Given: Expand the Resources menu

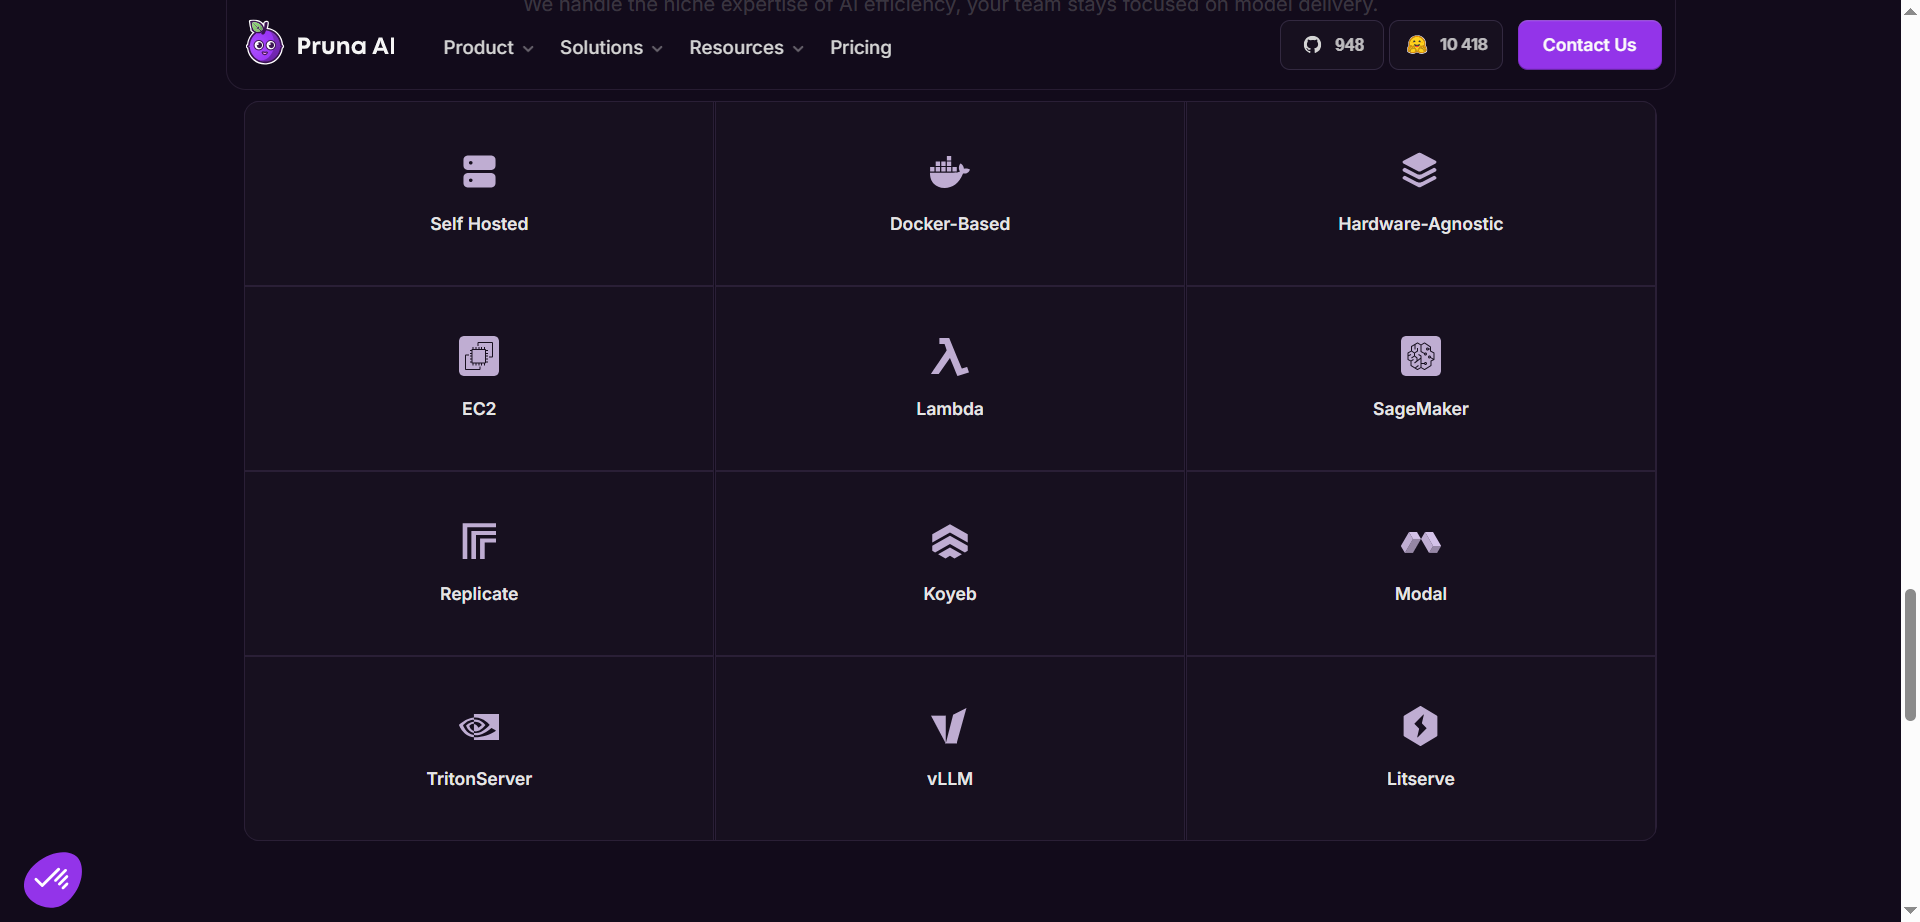Looking at the screenshot, I should (745, 47).
